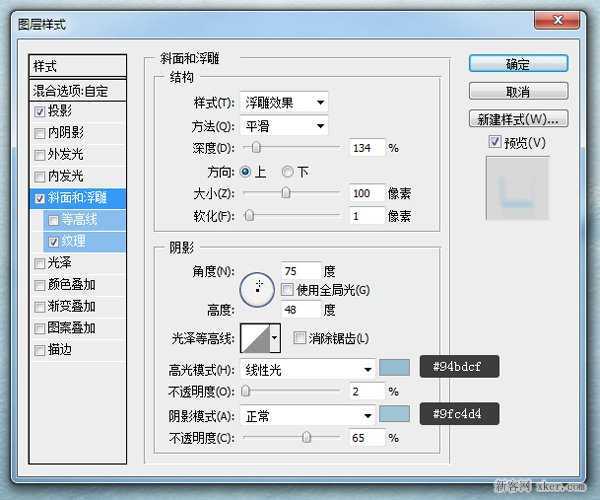Open the 高光模式(H) blend mode dropdown
600x500 pixels.
[x=307, y=370]
